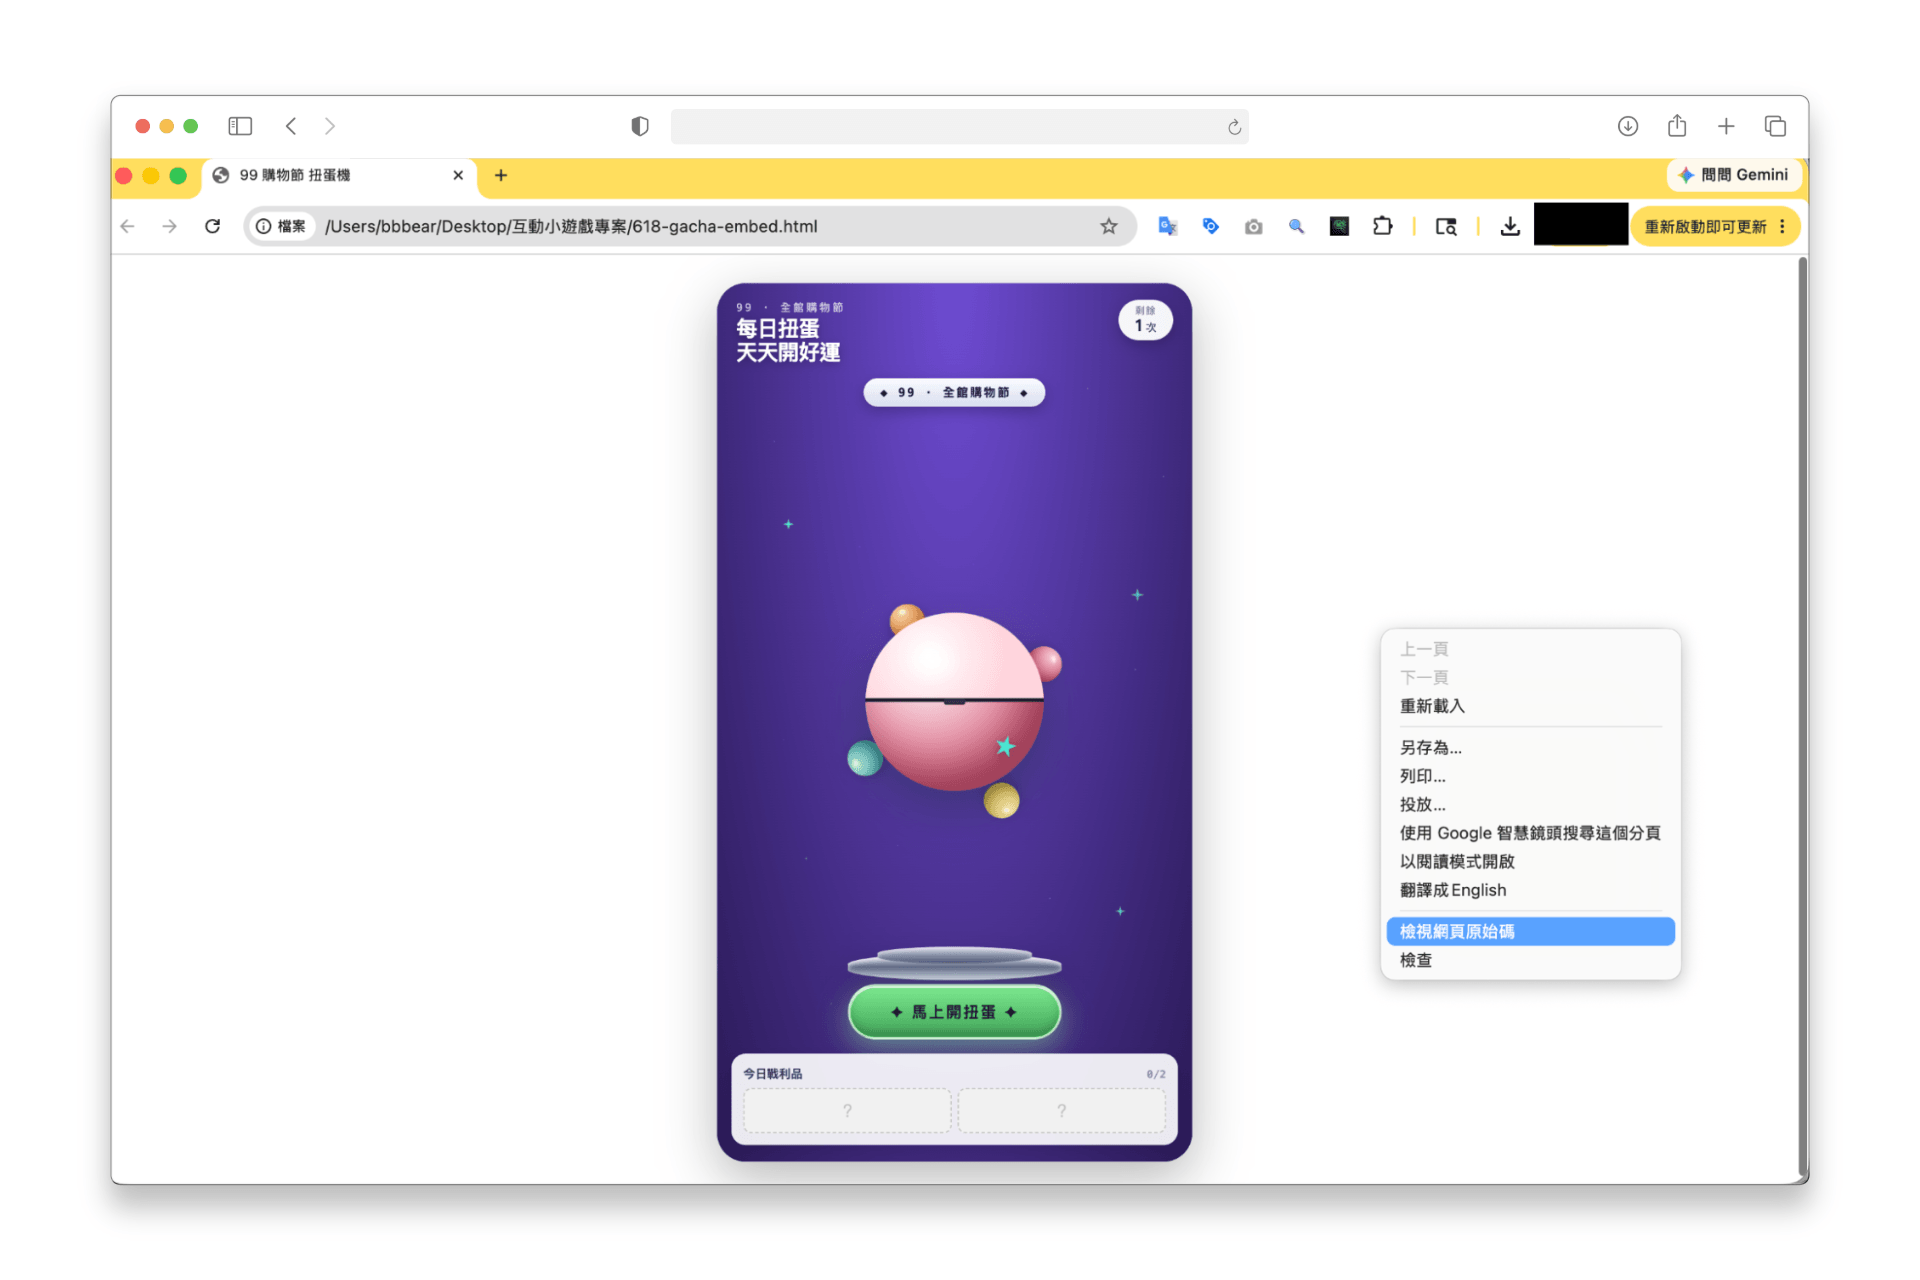Select the 99 購物節 扭蛋機 tab

coord(340,175)
